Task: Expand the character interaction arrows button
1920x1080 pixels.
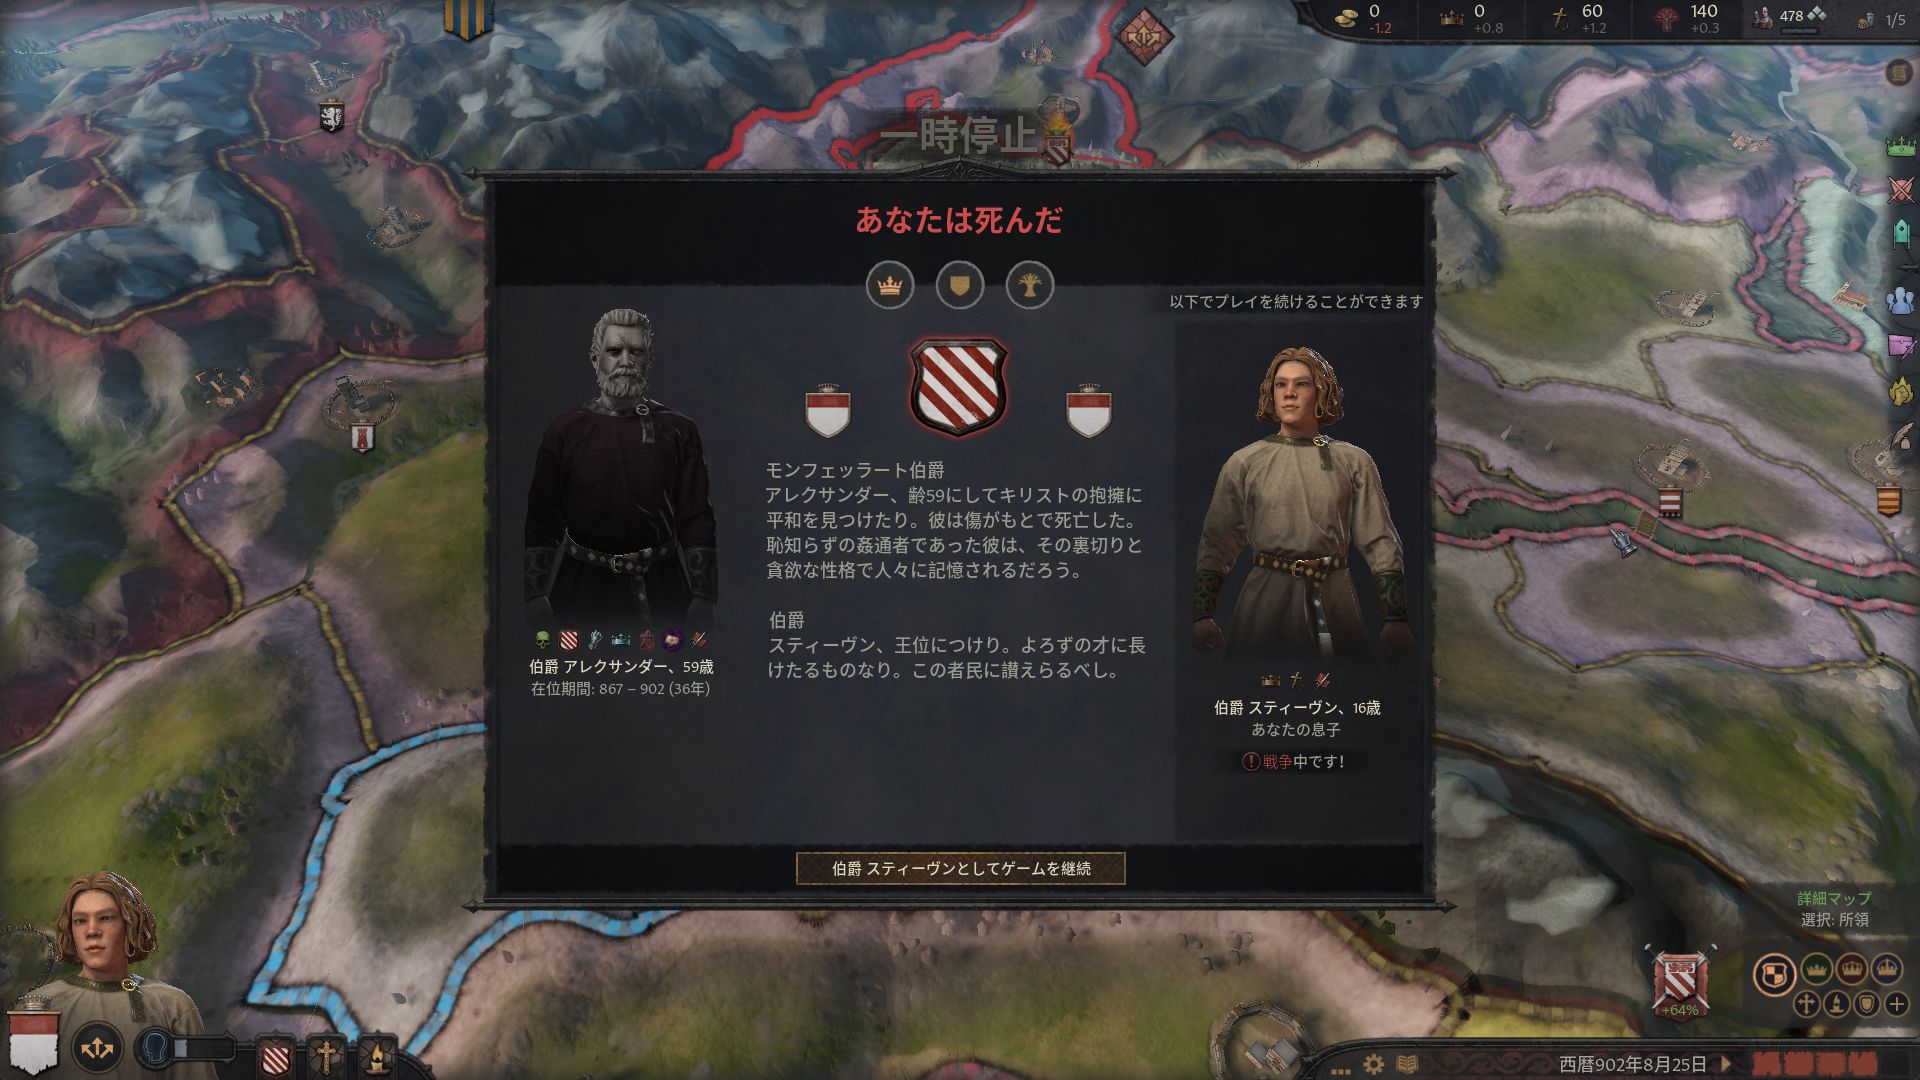Action: 97,1048
